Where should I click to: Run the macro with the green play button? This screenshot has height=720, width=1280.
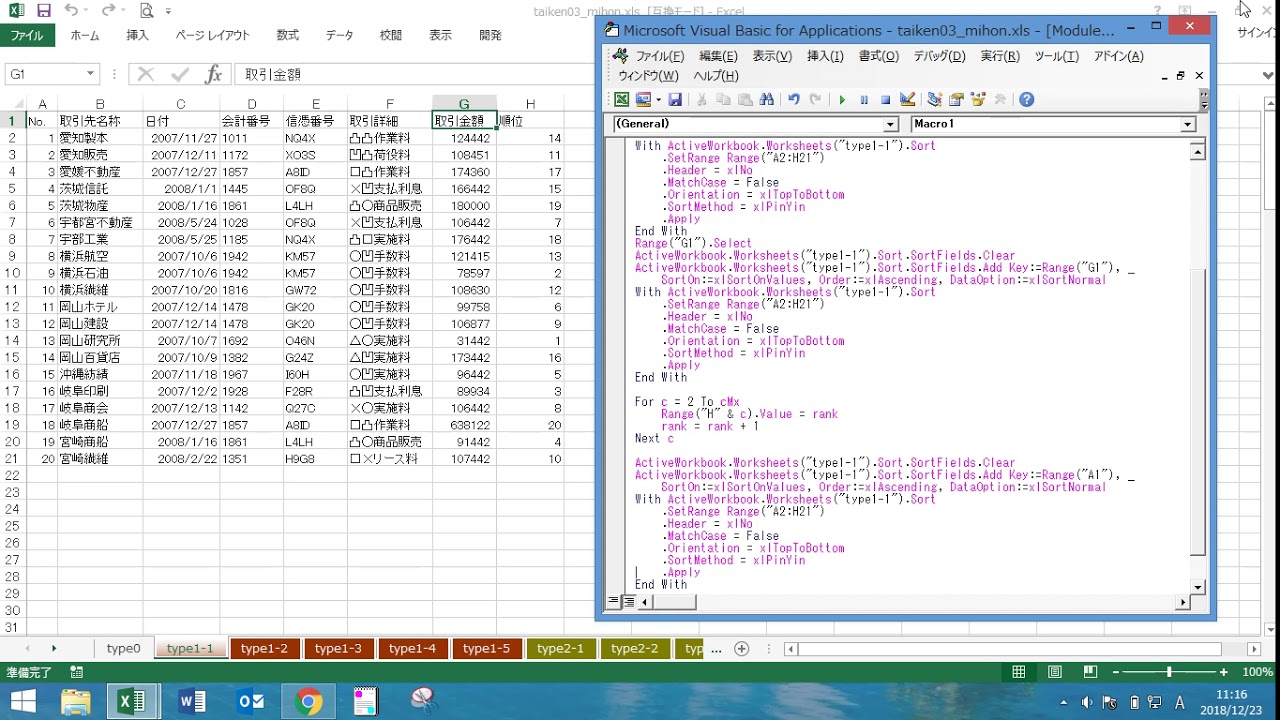(x=842, y=100)
